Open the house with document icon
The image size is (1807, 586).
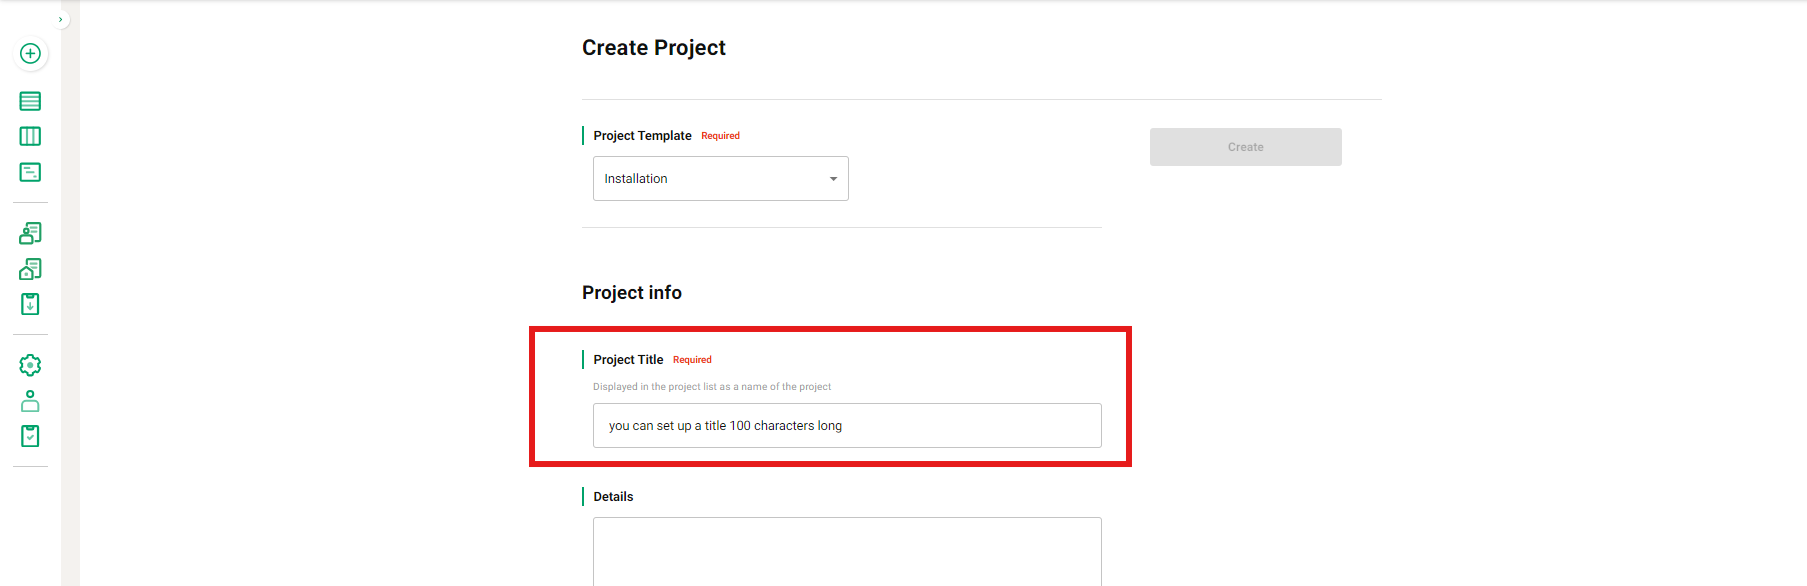coord(30,269)
